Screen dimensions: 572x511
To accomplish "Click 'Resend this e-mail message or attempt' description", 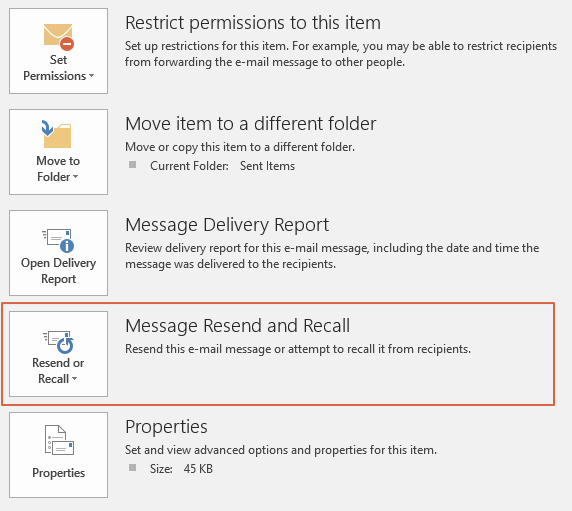I will point(298,349).
